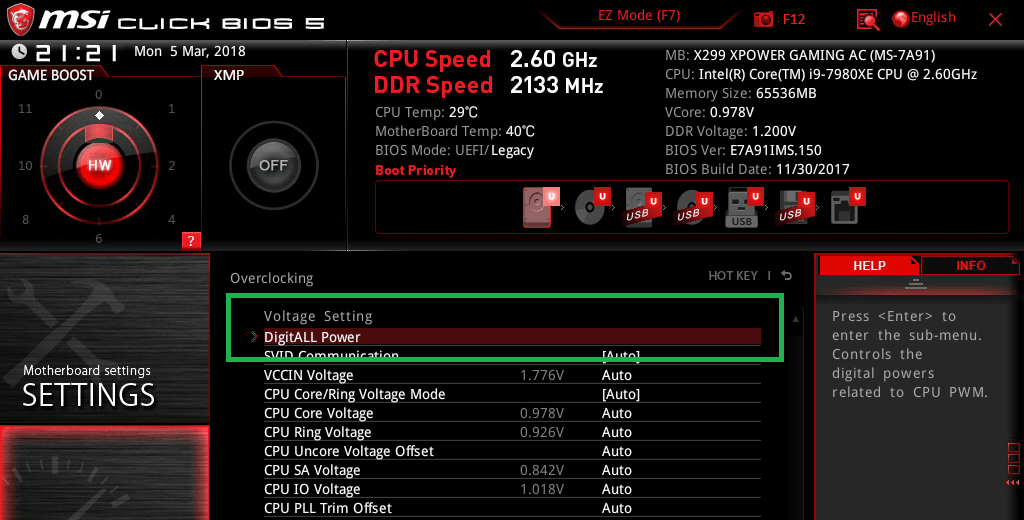Click the Game Boost dial number 11
This screenshot has width=1024, height=520.
25,108
